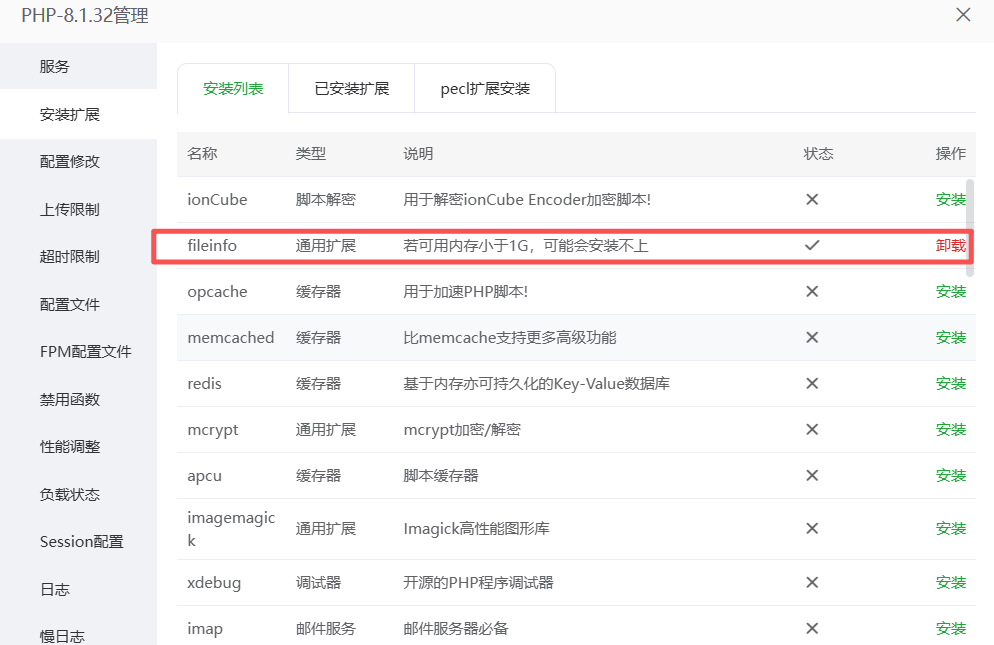Click the memcached X status icon
Image resolution: width=994 pixels, height=645 pixels.
[x=812, y=337]
